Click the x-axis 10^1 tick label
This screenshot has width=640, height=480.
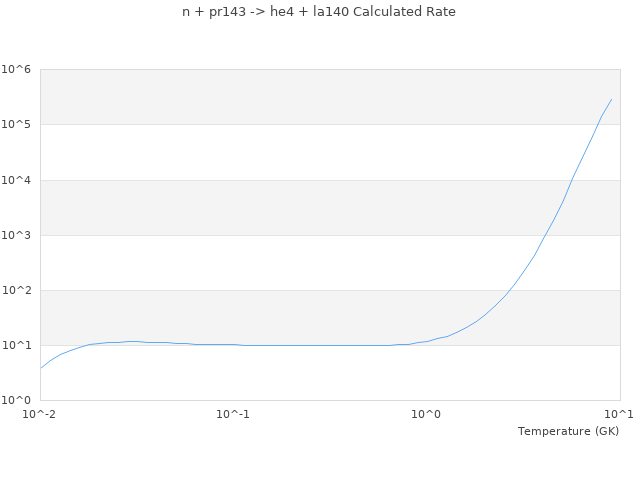point(619,414)
